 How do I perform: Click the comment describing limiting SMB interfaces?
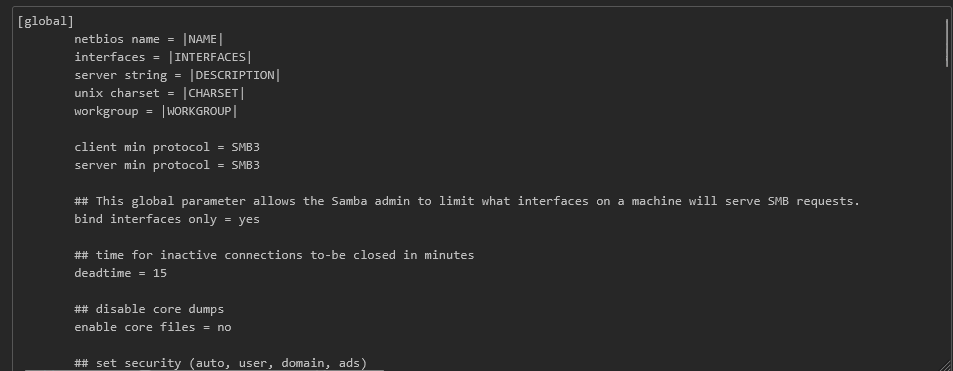(467, 201)
